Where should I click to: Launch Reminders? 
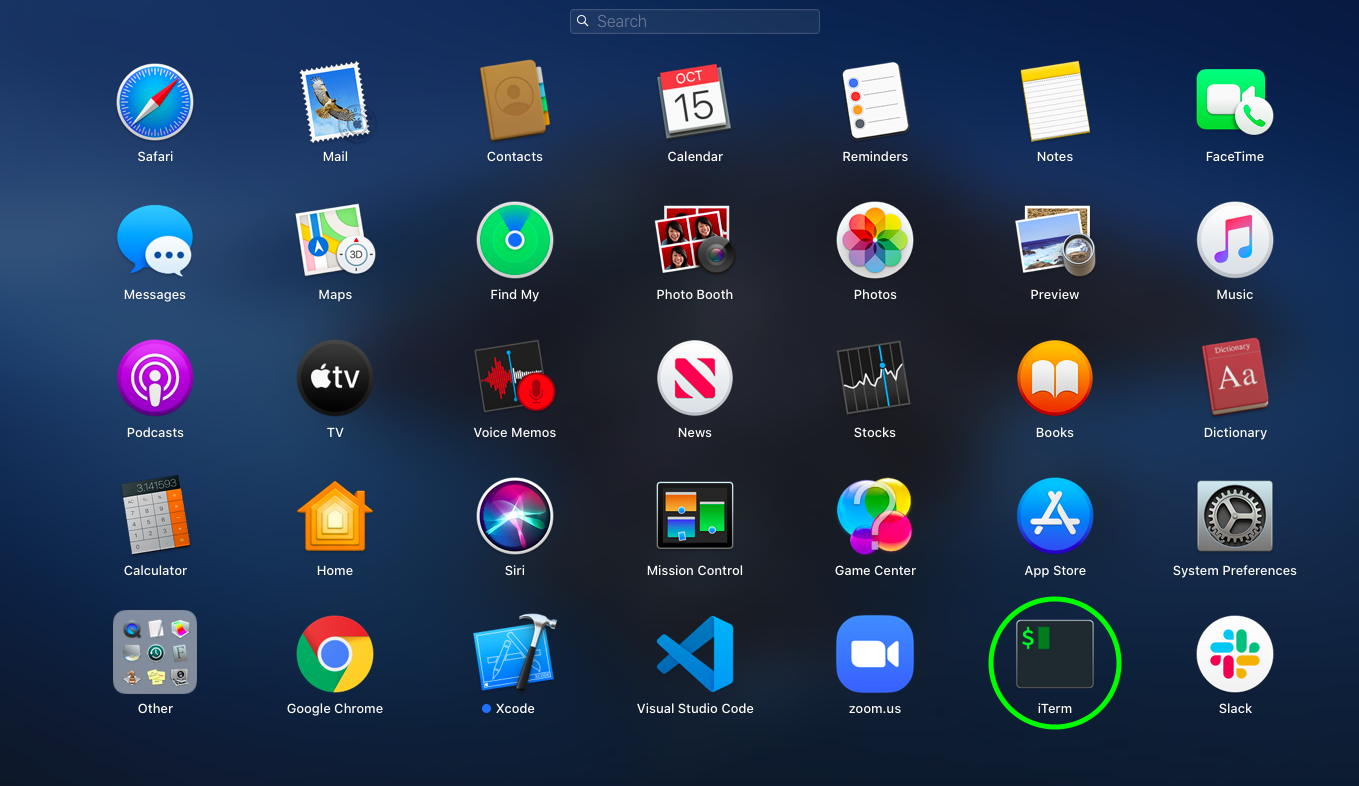point(875,102)
